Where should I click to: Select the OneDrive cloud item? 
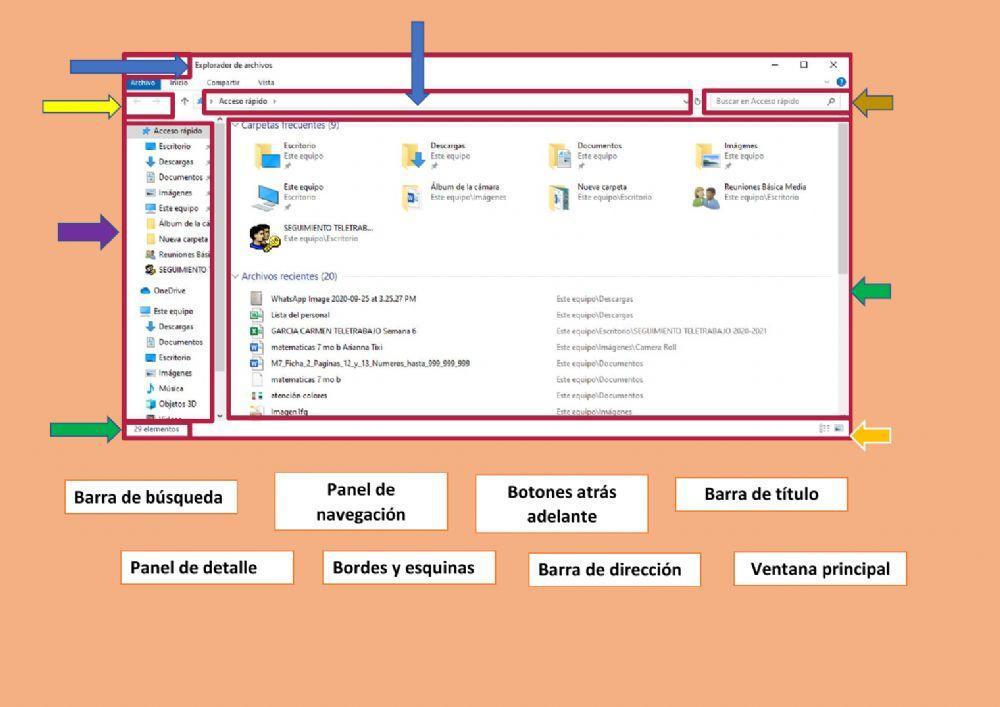click(172, 289)
